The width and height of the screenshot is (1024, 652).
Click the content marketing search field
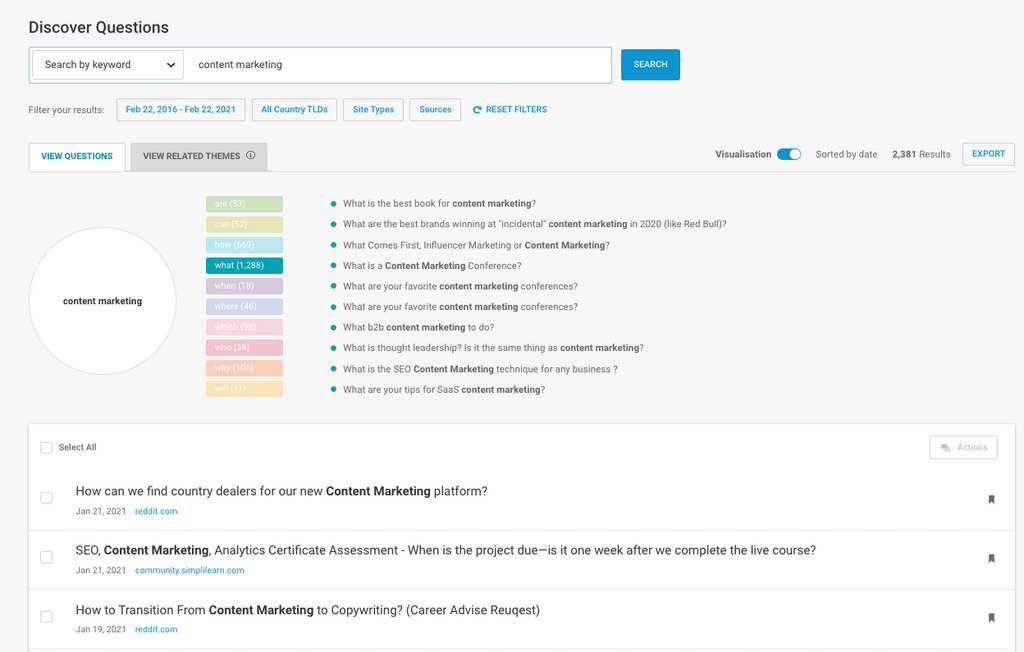point(400,65)
